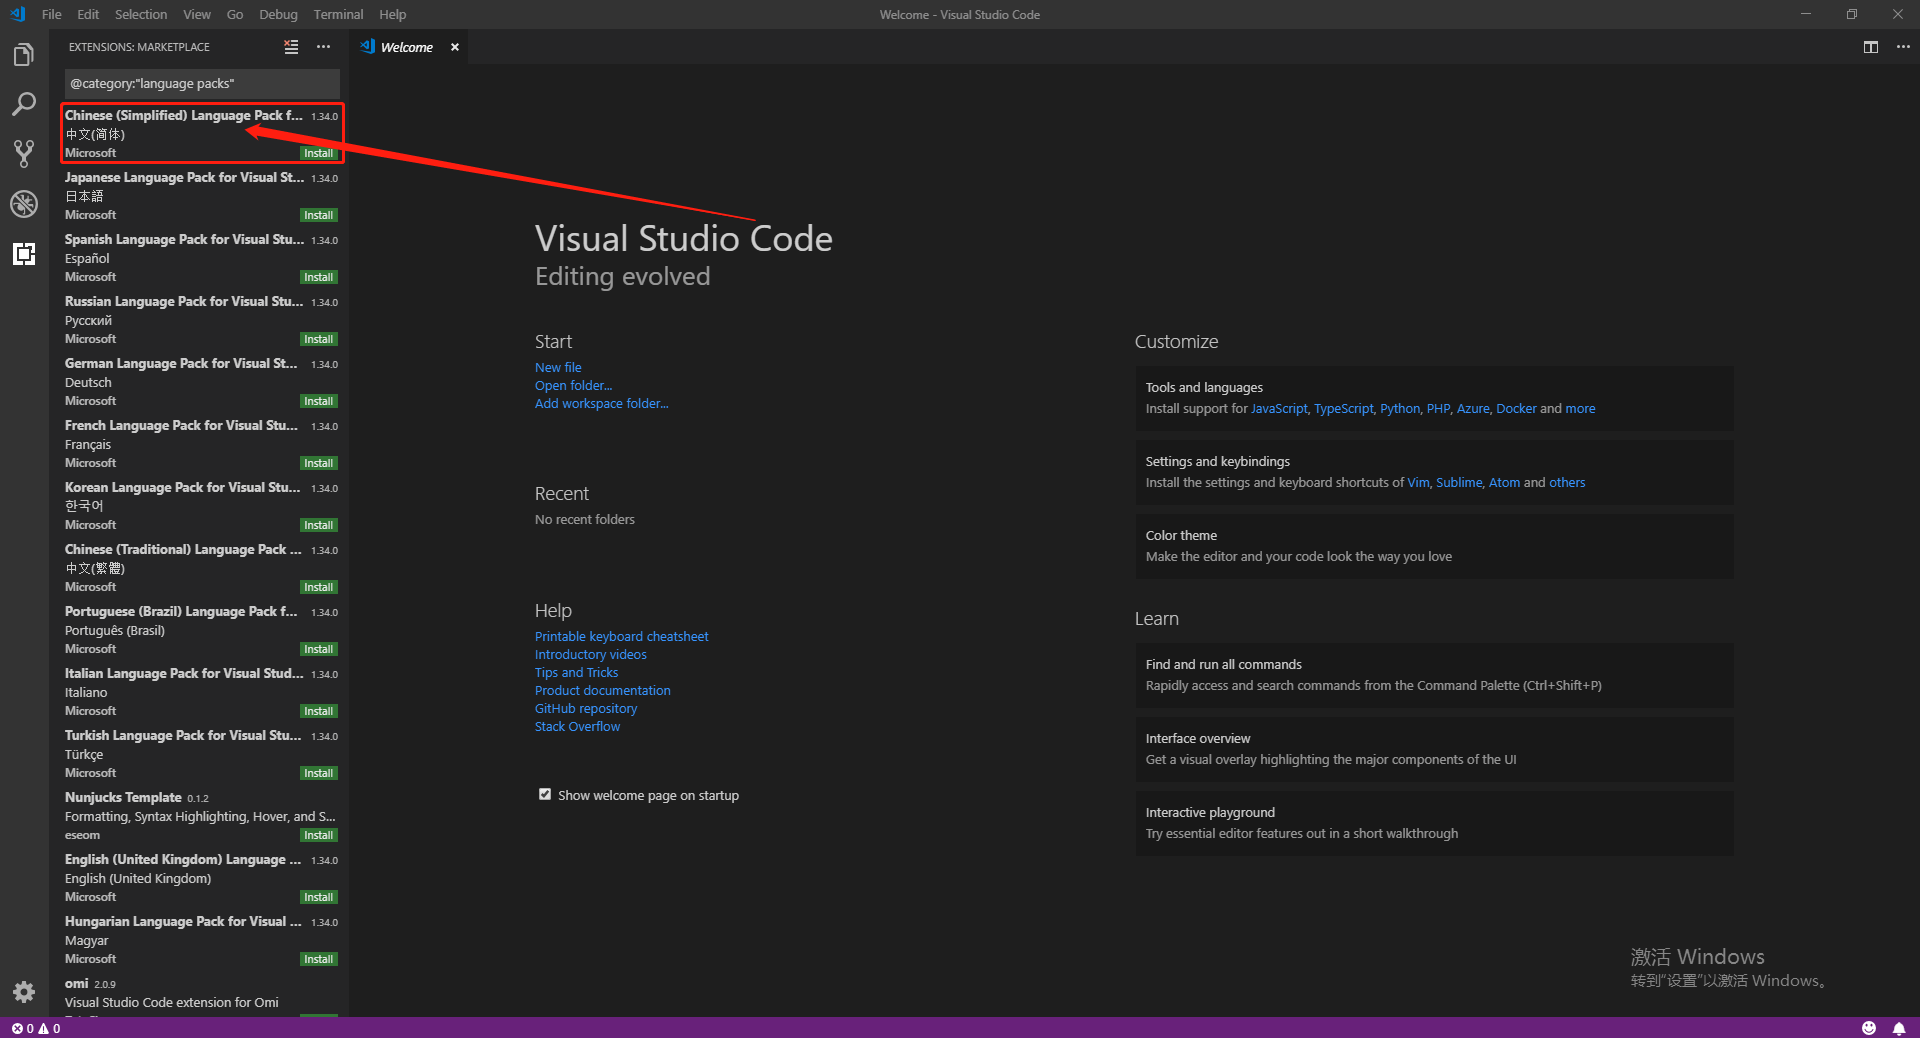Click New file link

[558, 367]
